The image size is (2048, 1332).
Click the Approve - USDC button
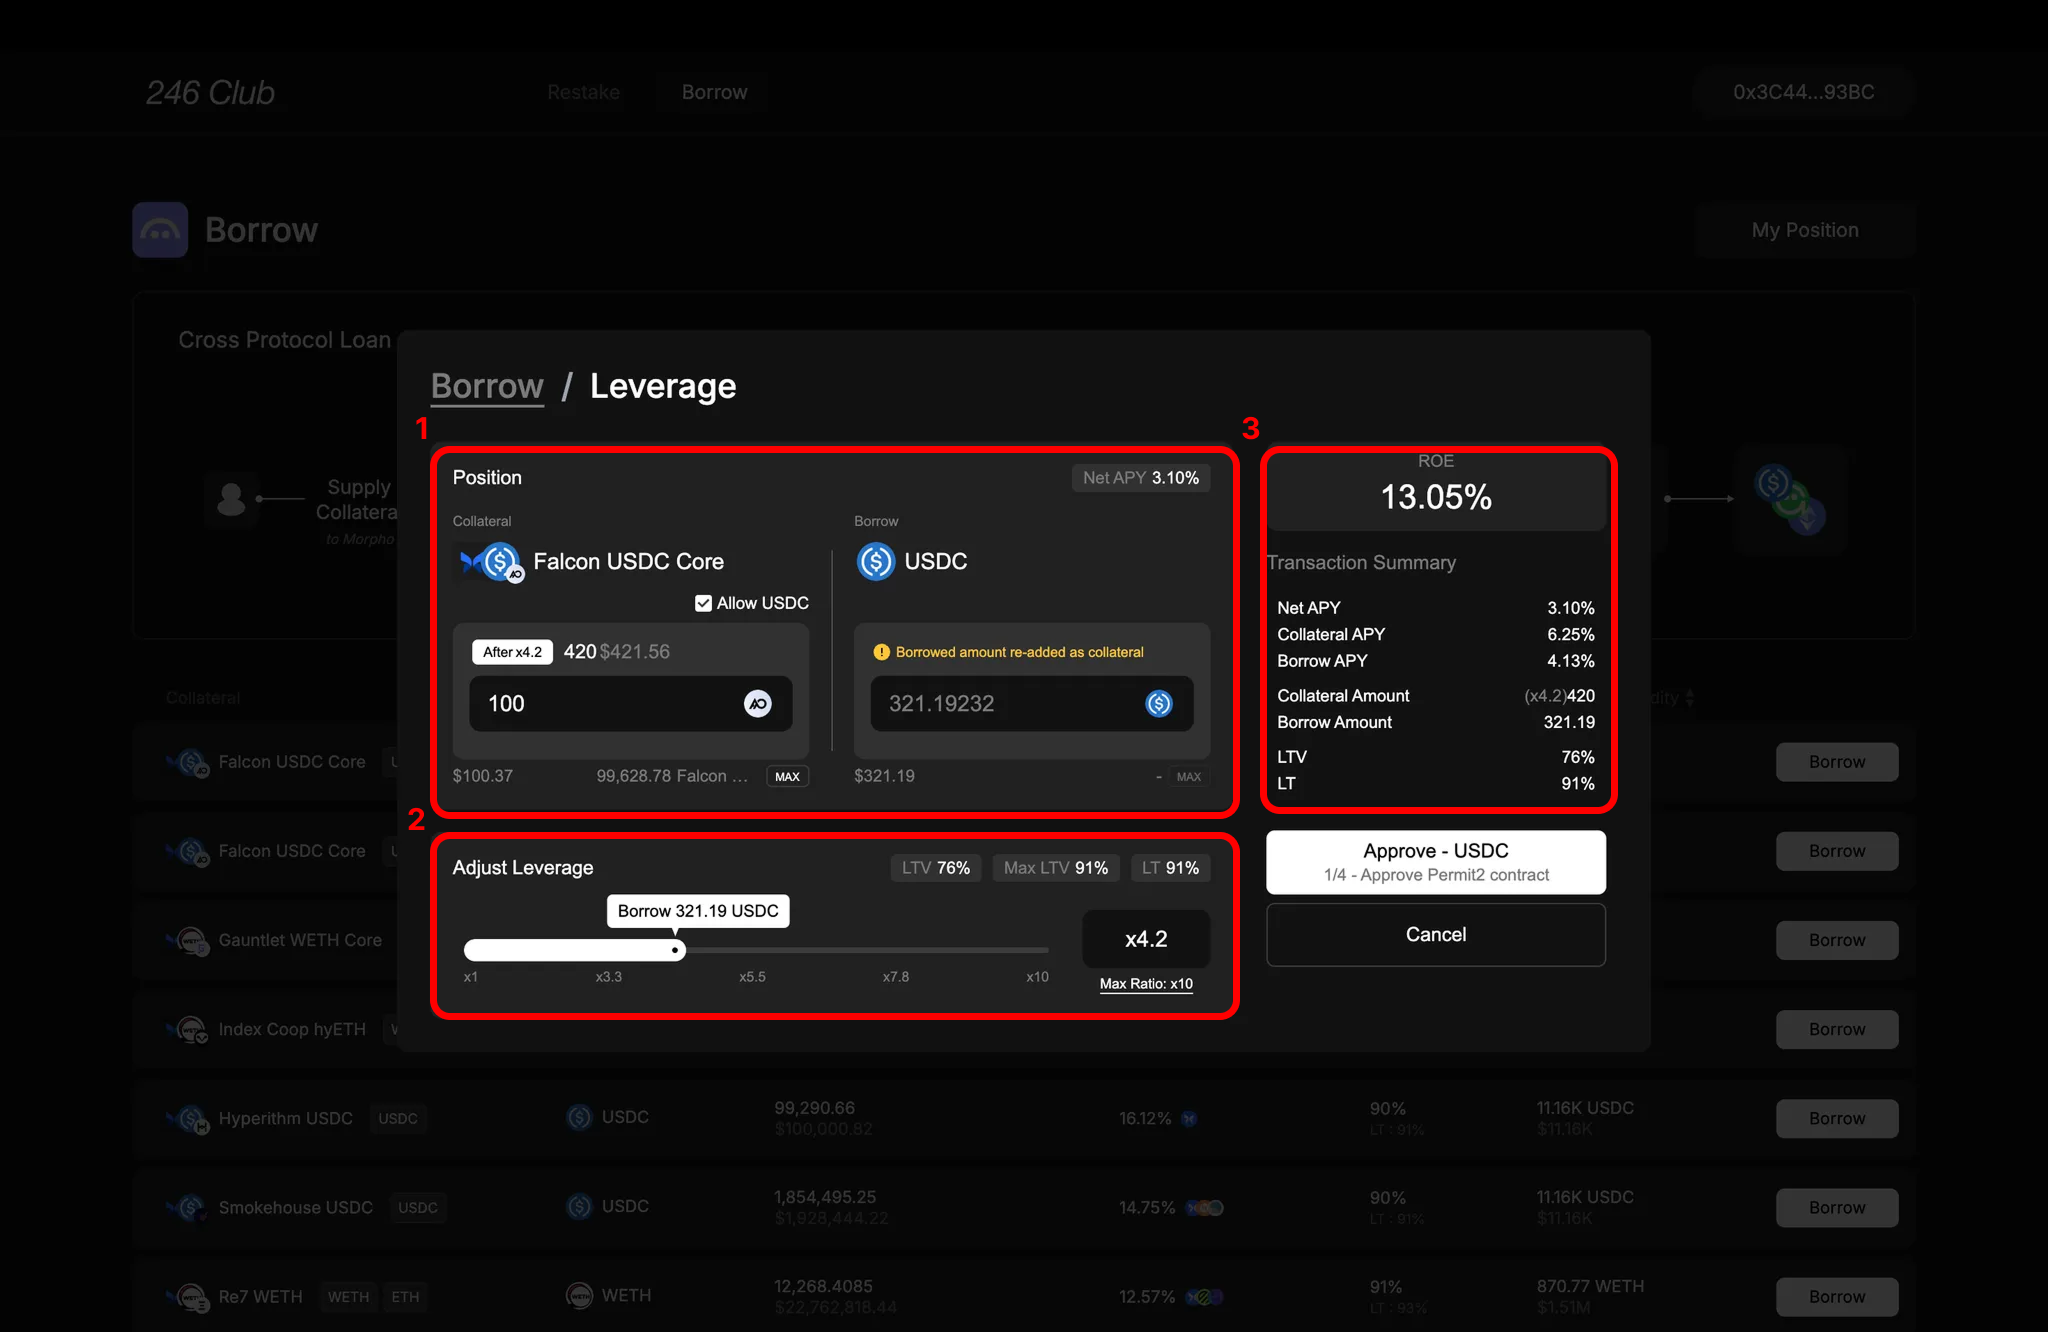[1435, 862]
